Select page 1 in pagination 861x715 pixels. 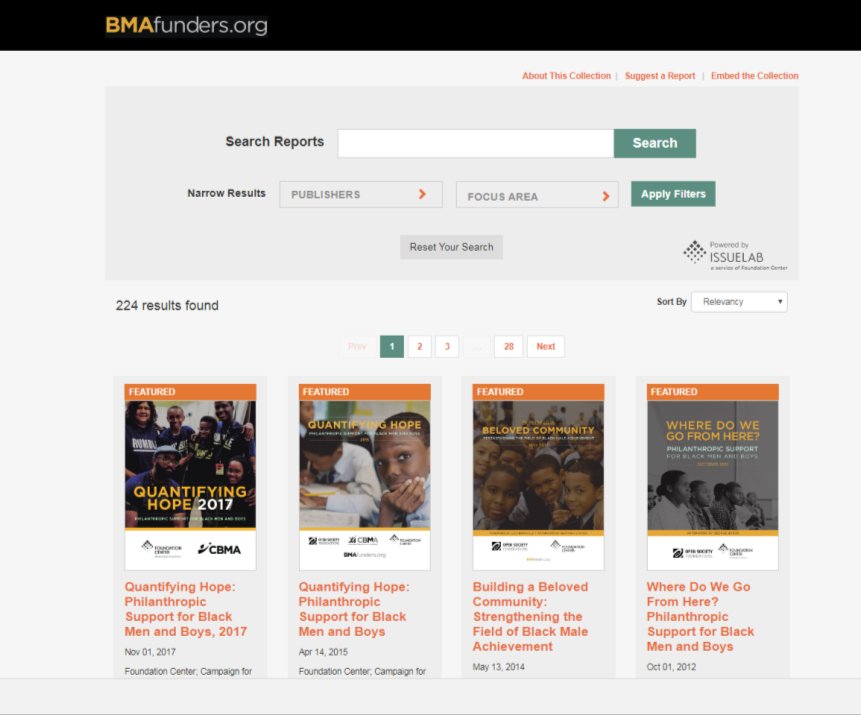coord(392,347)
